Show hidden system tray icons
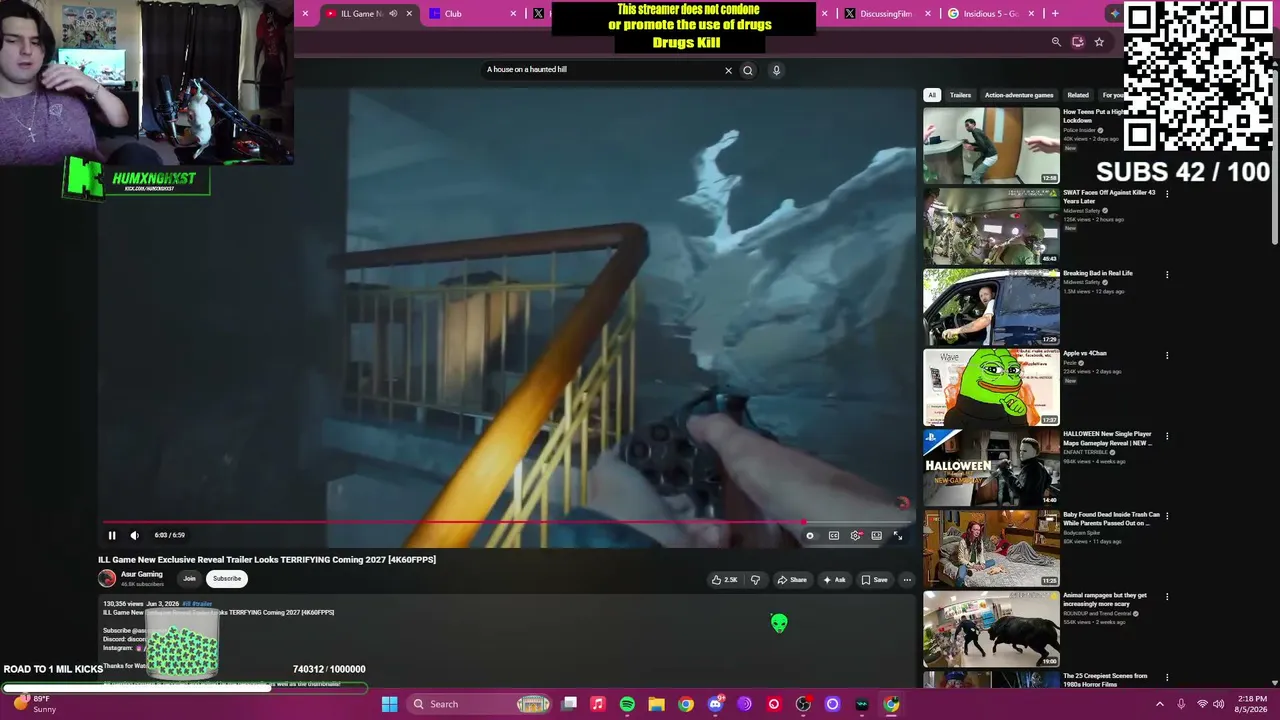Viewport: 1280px width, 720px height. click(1160, 704)
